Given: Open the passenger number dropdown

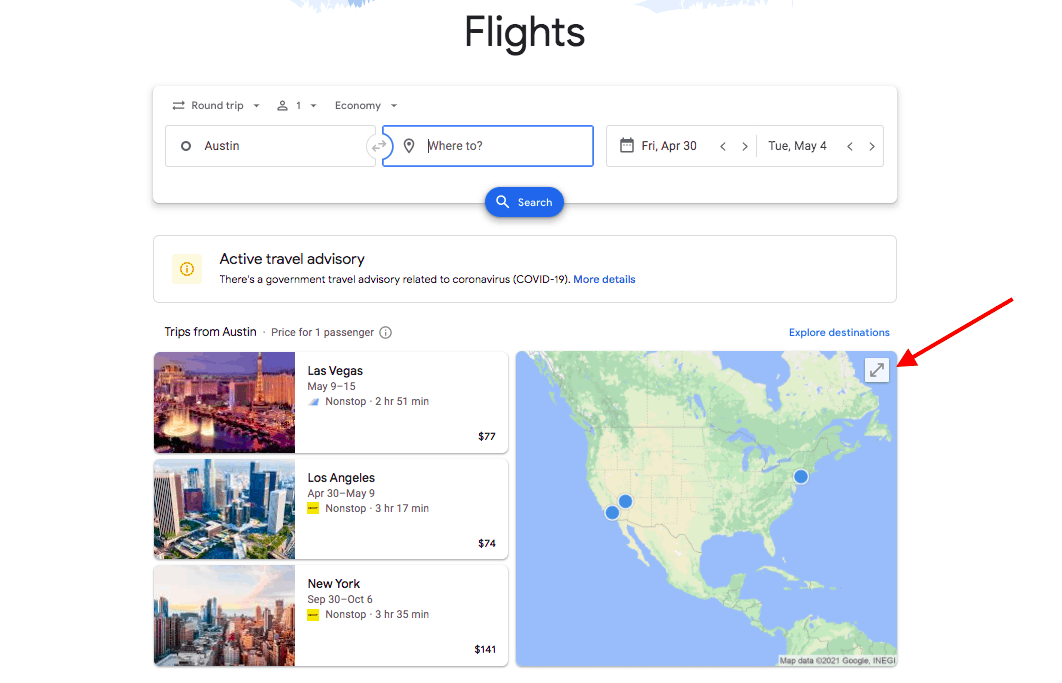Looking at the screenshot, I should click(298, 105).
